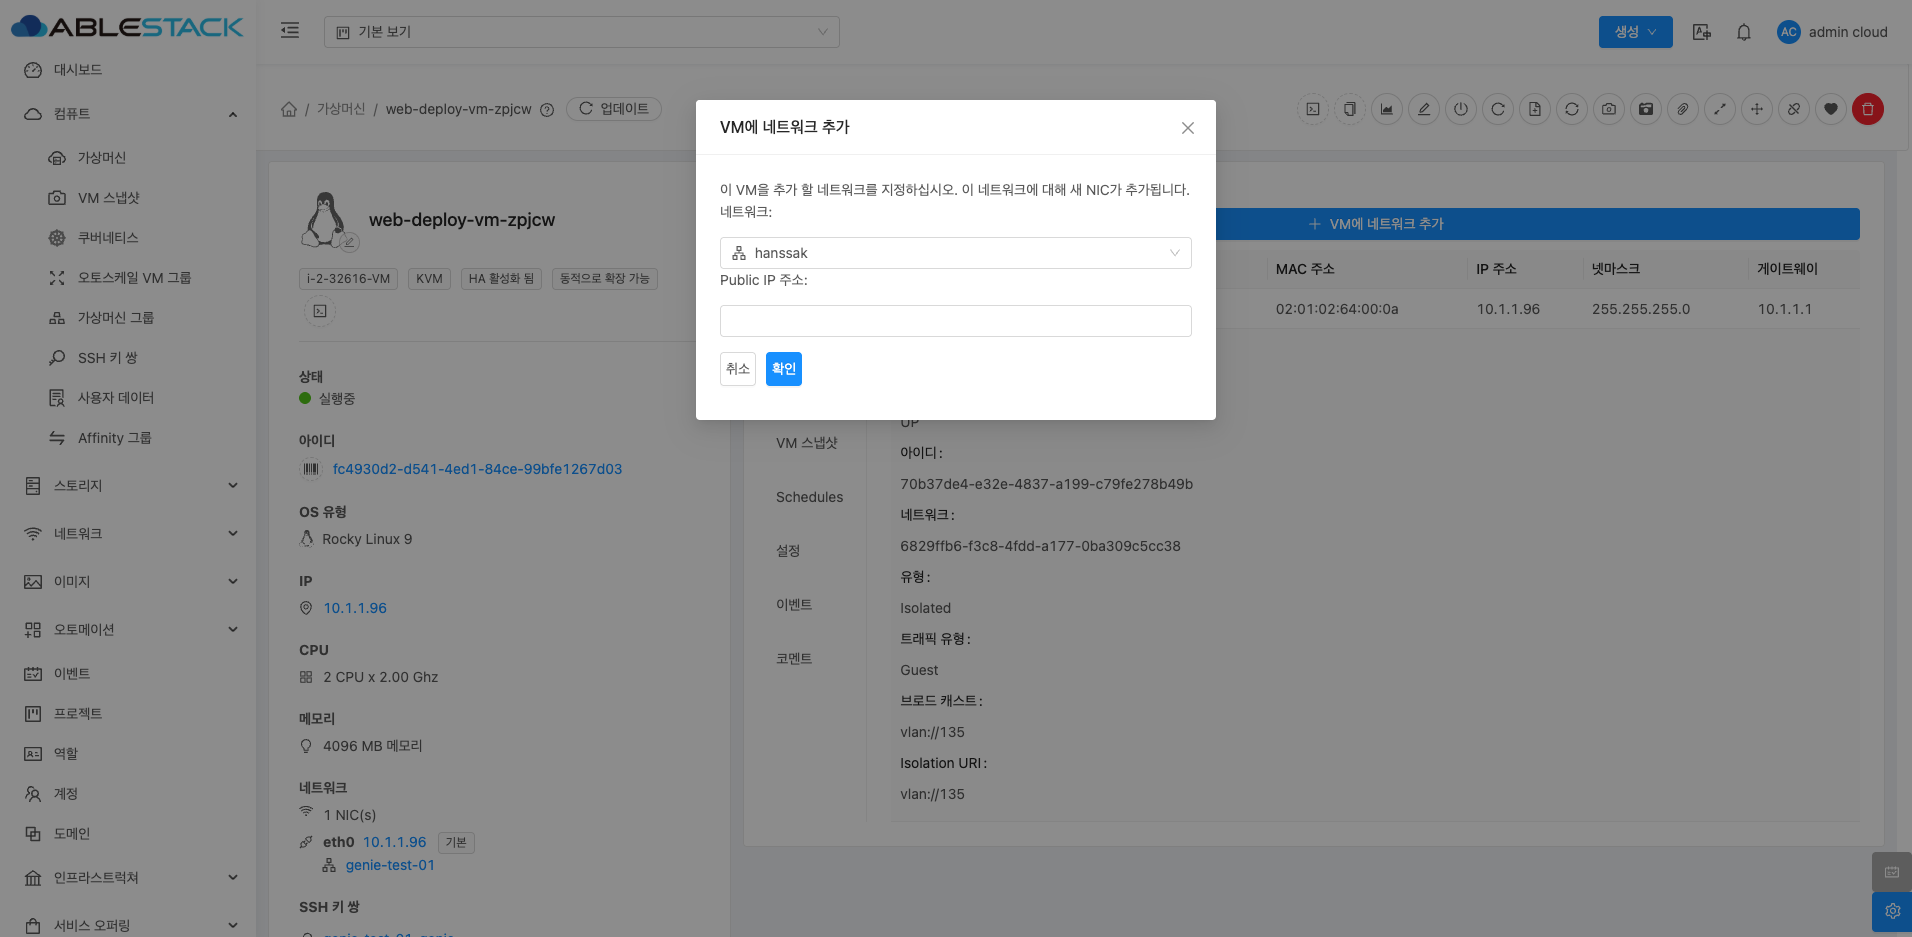Viewport: 1912px width, 937px height.
Task: Open the hanssak network dropdown
Action: (x=955, y=253)
